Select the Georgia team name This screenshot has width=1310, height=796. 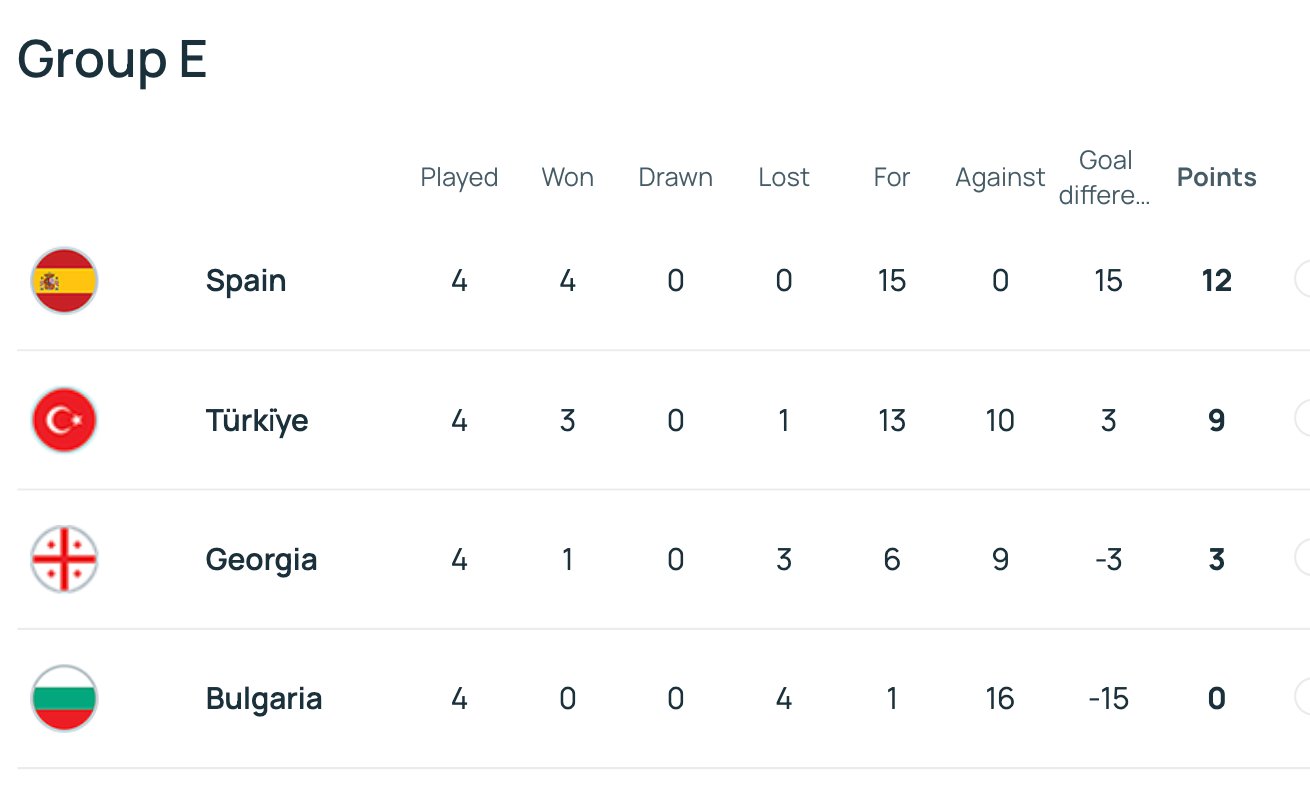[x=261, y=559]
